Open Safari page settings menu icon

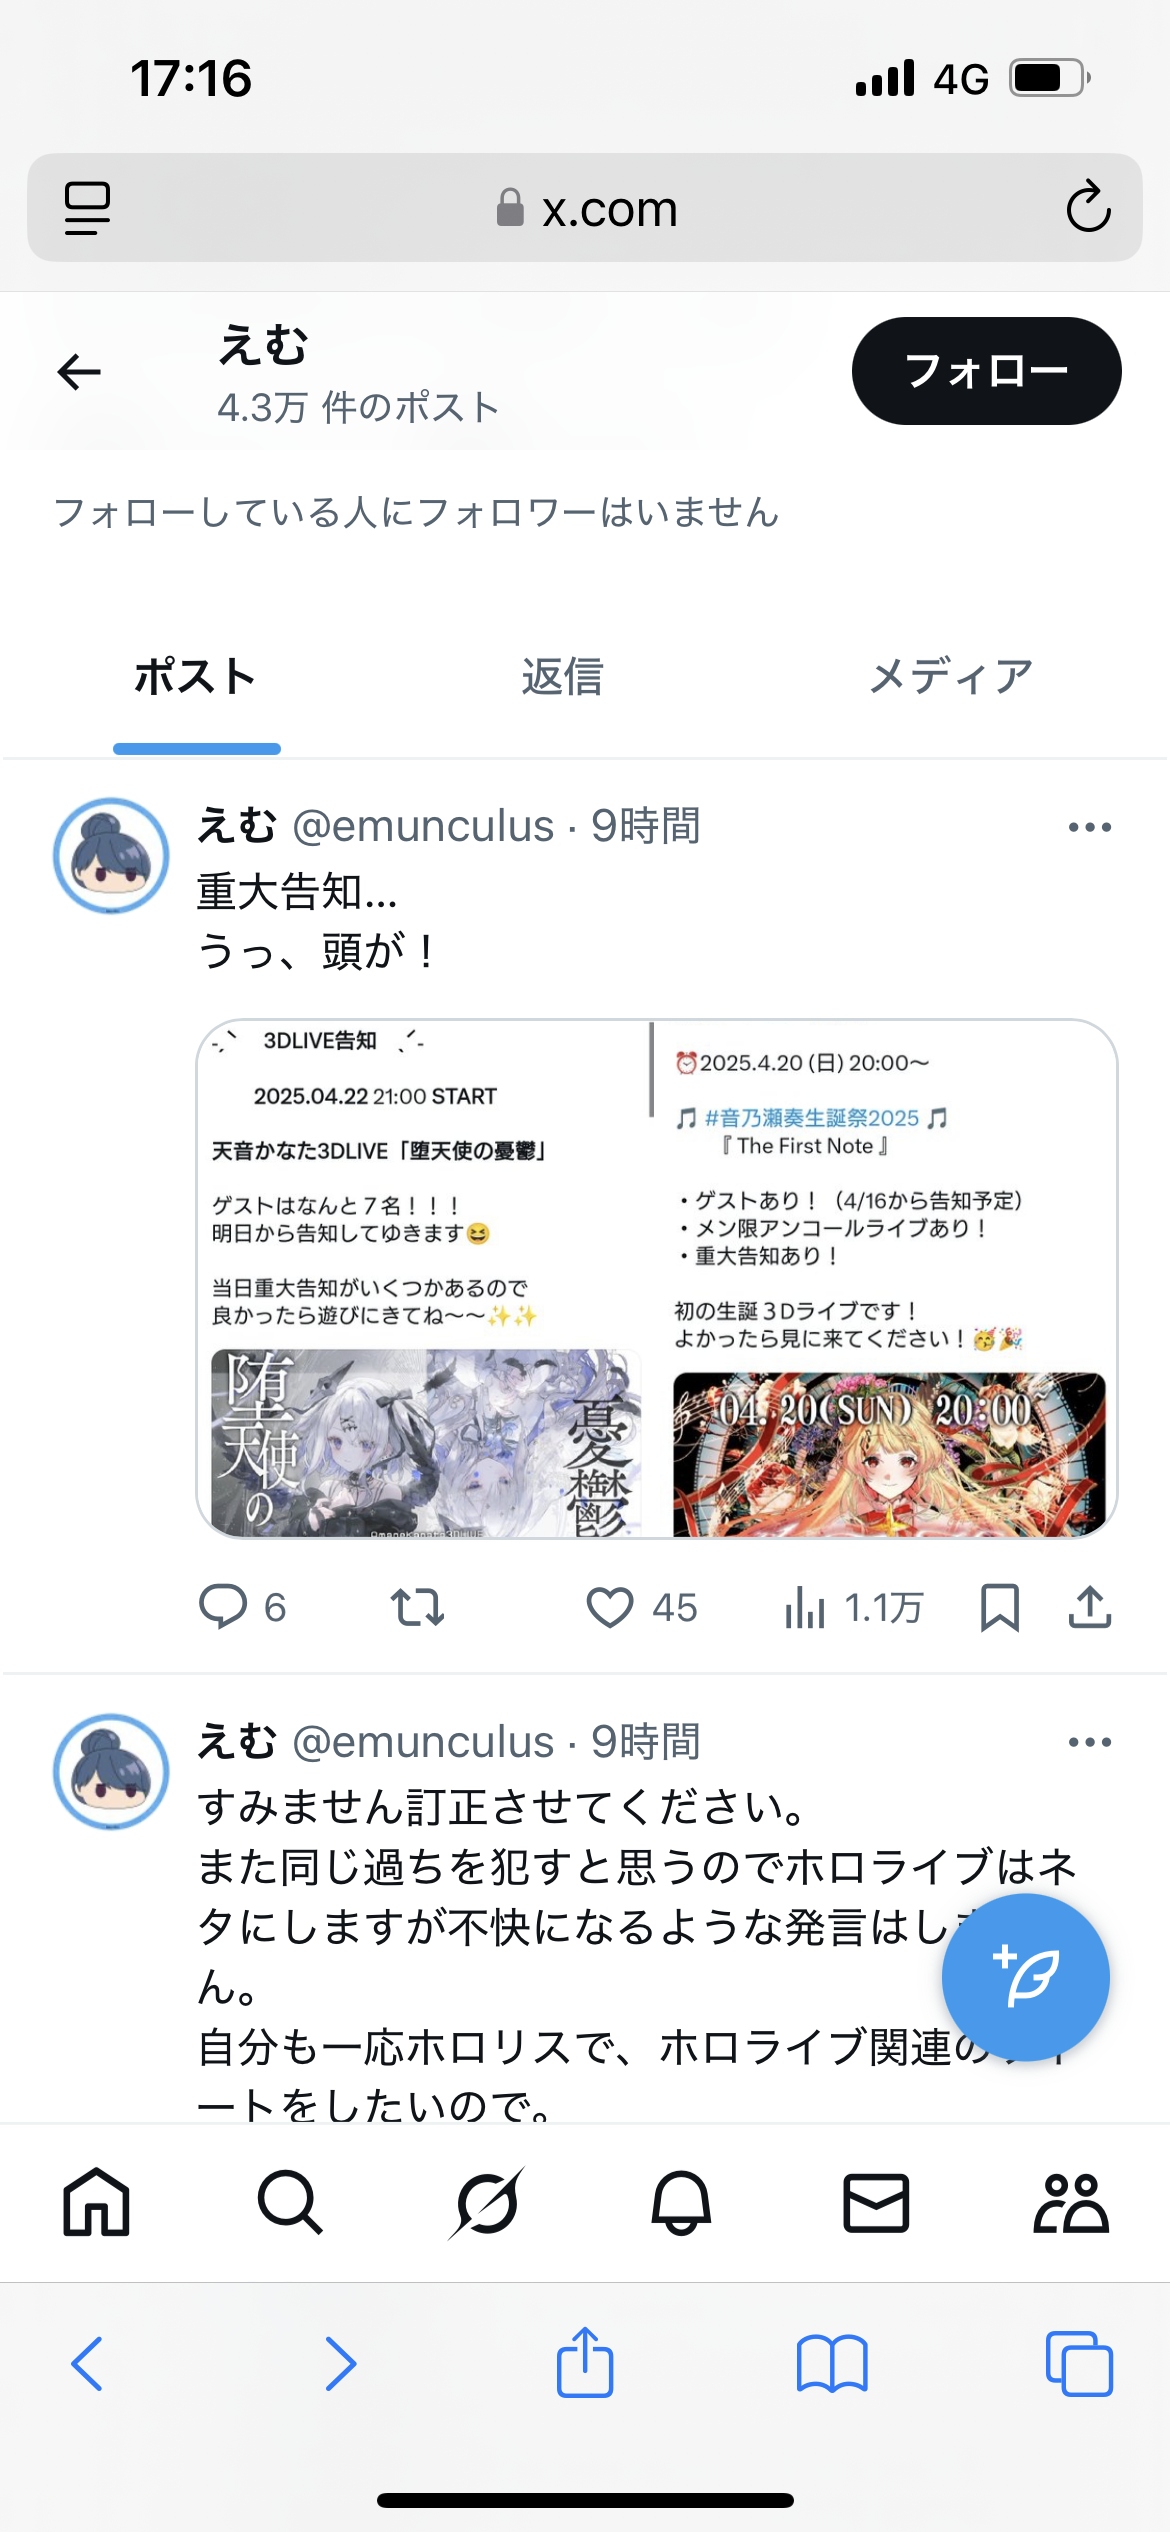pos(88,208)
